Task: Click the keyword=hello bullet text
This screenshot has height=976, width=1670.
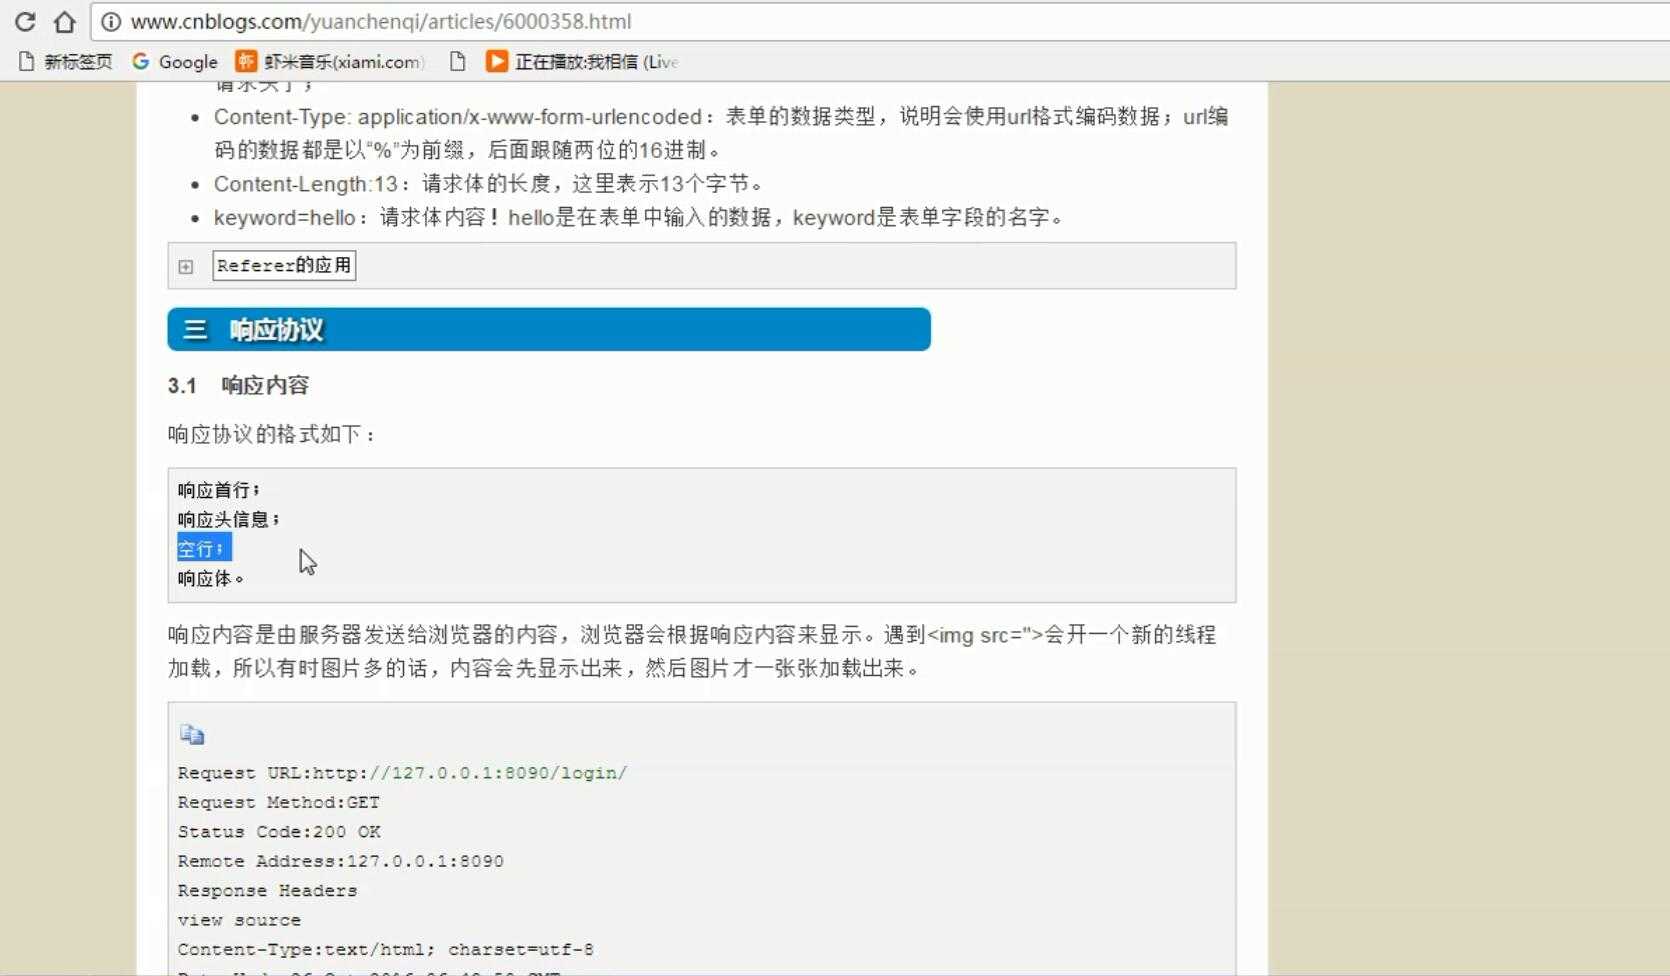Action: [640, 217]
